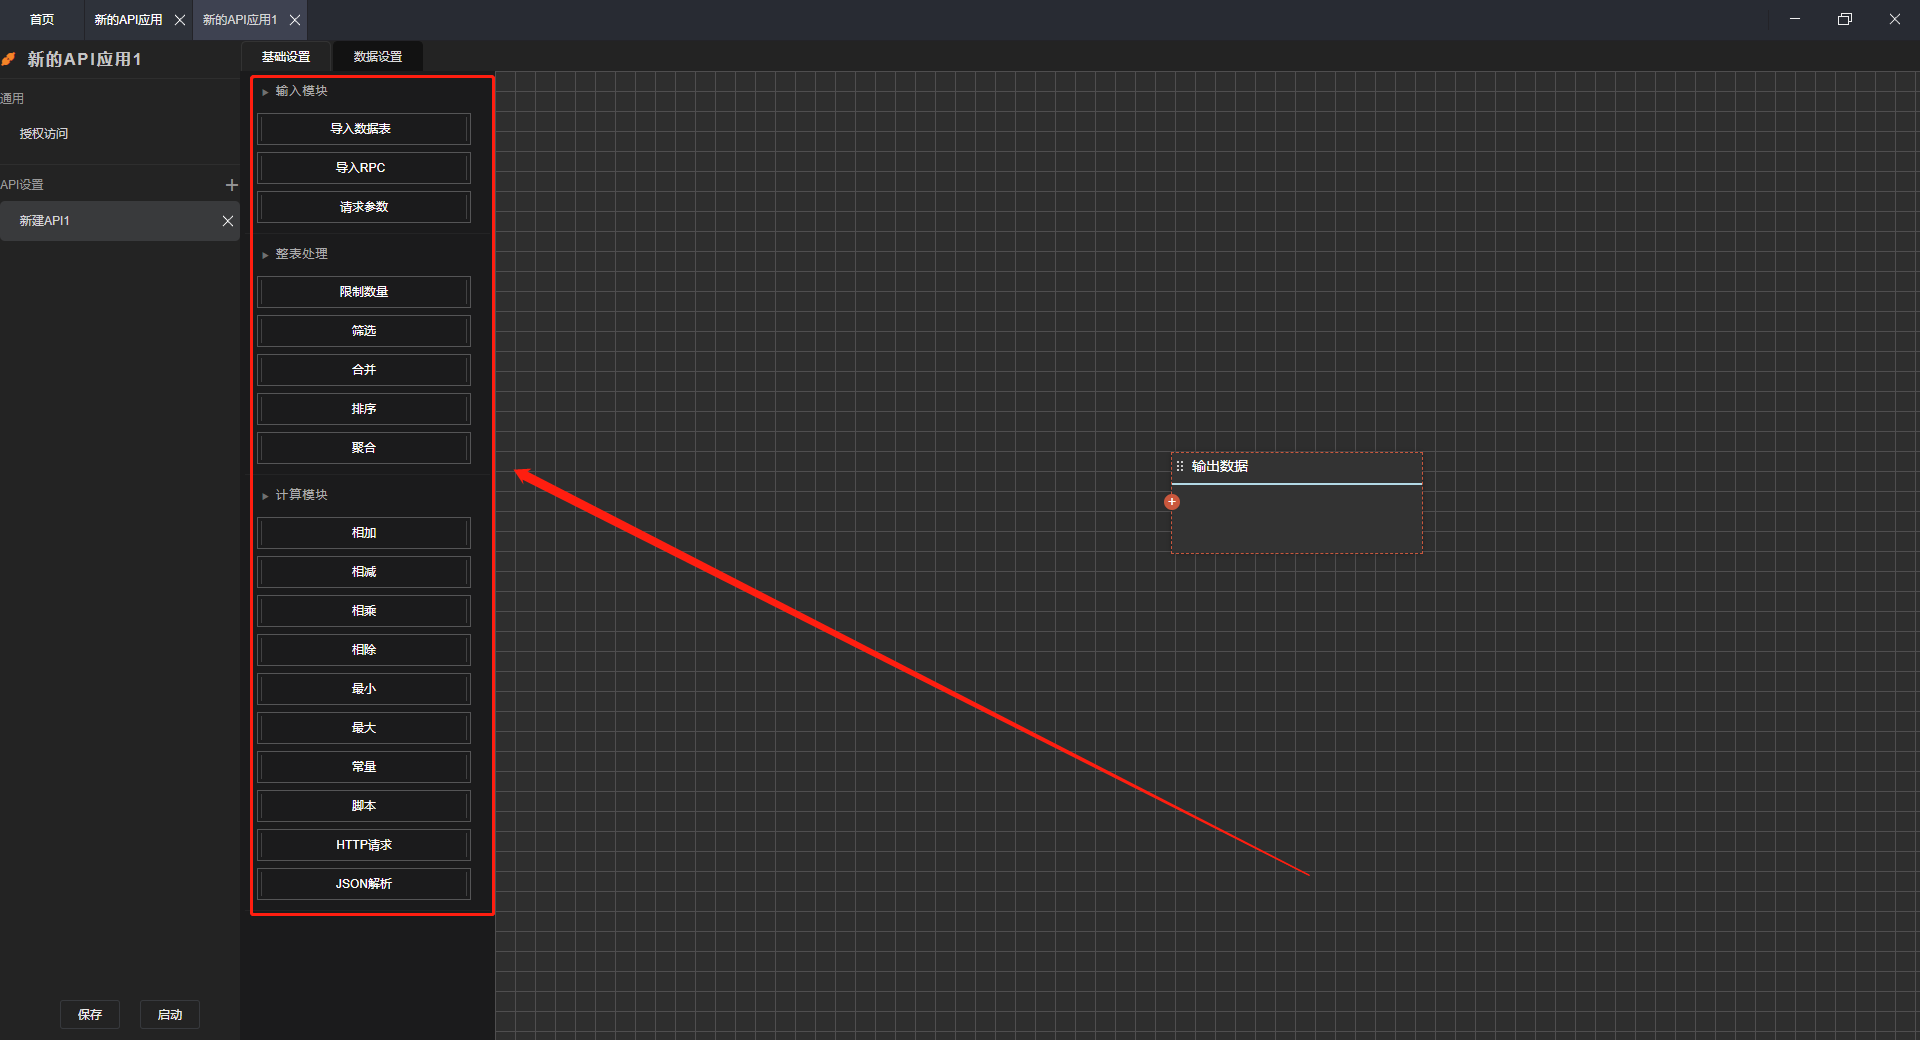Switch to the 首页 tab
1920x1040 pixels.
coord(42,20)
